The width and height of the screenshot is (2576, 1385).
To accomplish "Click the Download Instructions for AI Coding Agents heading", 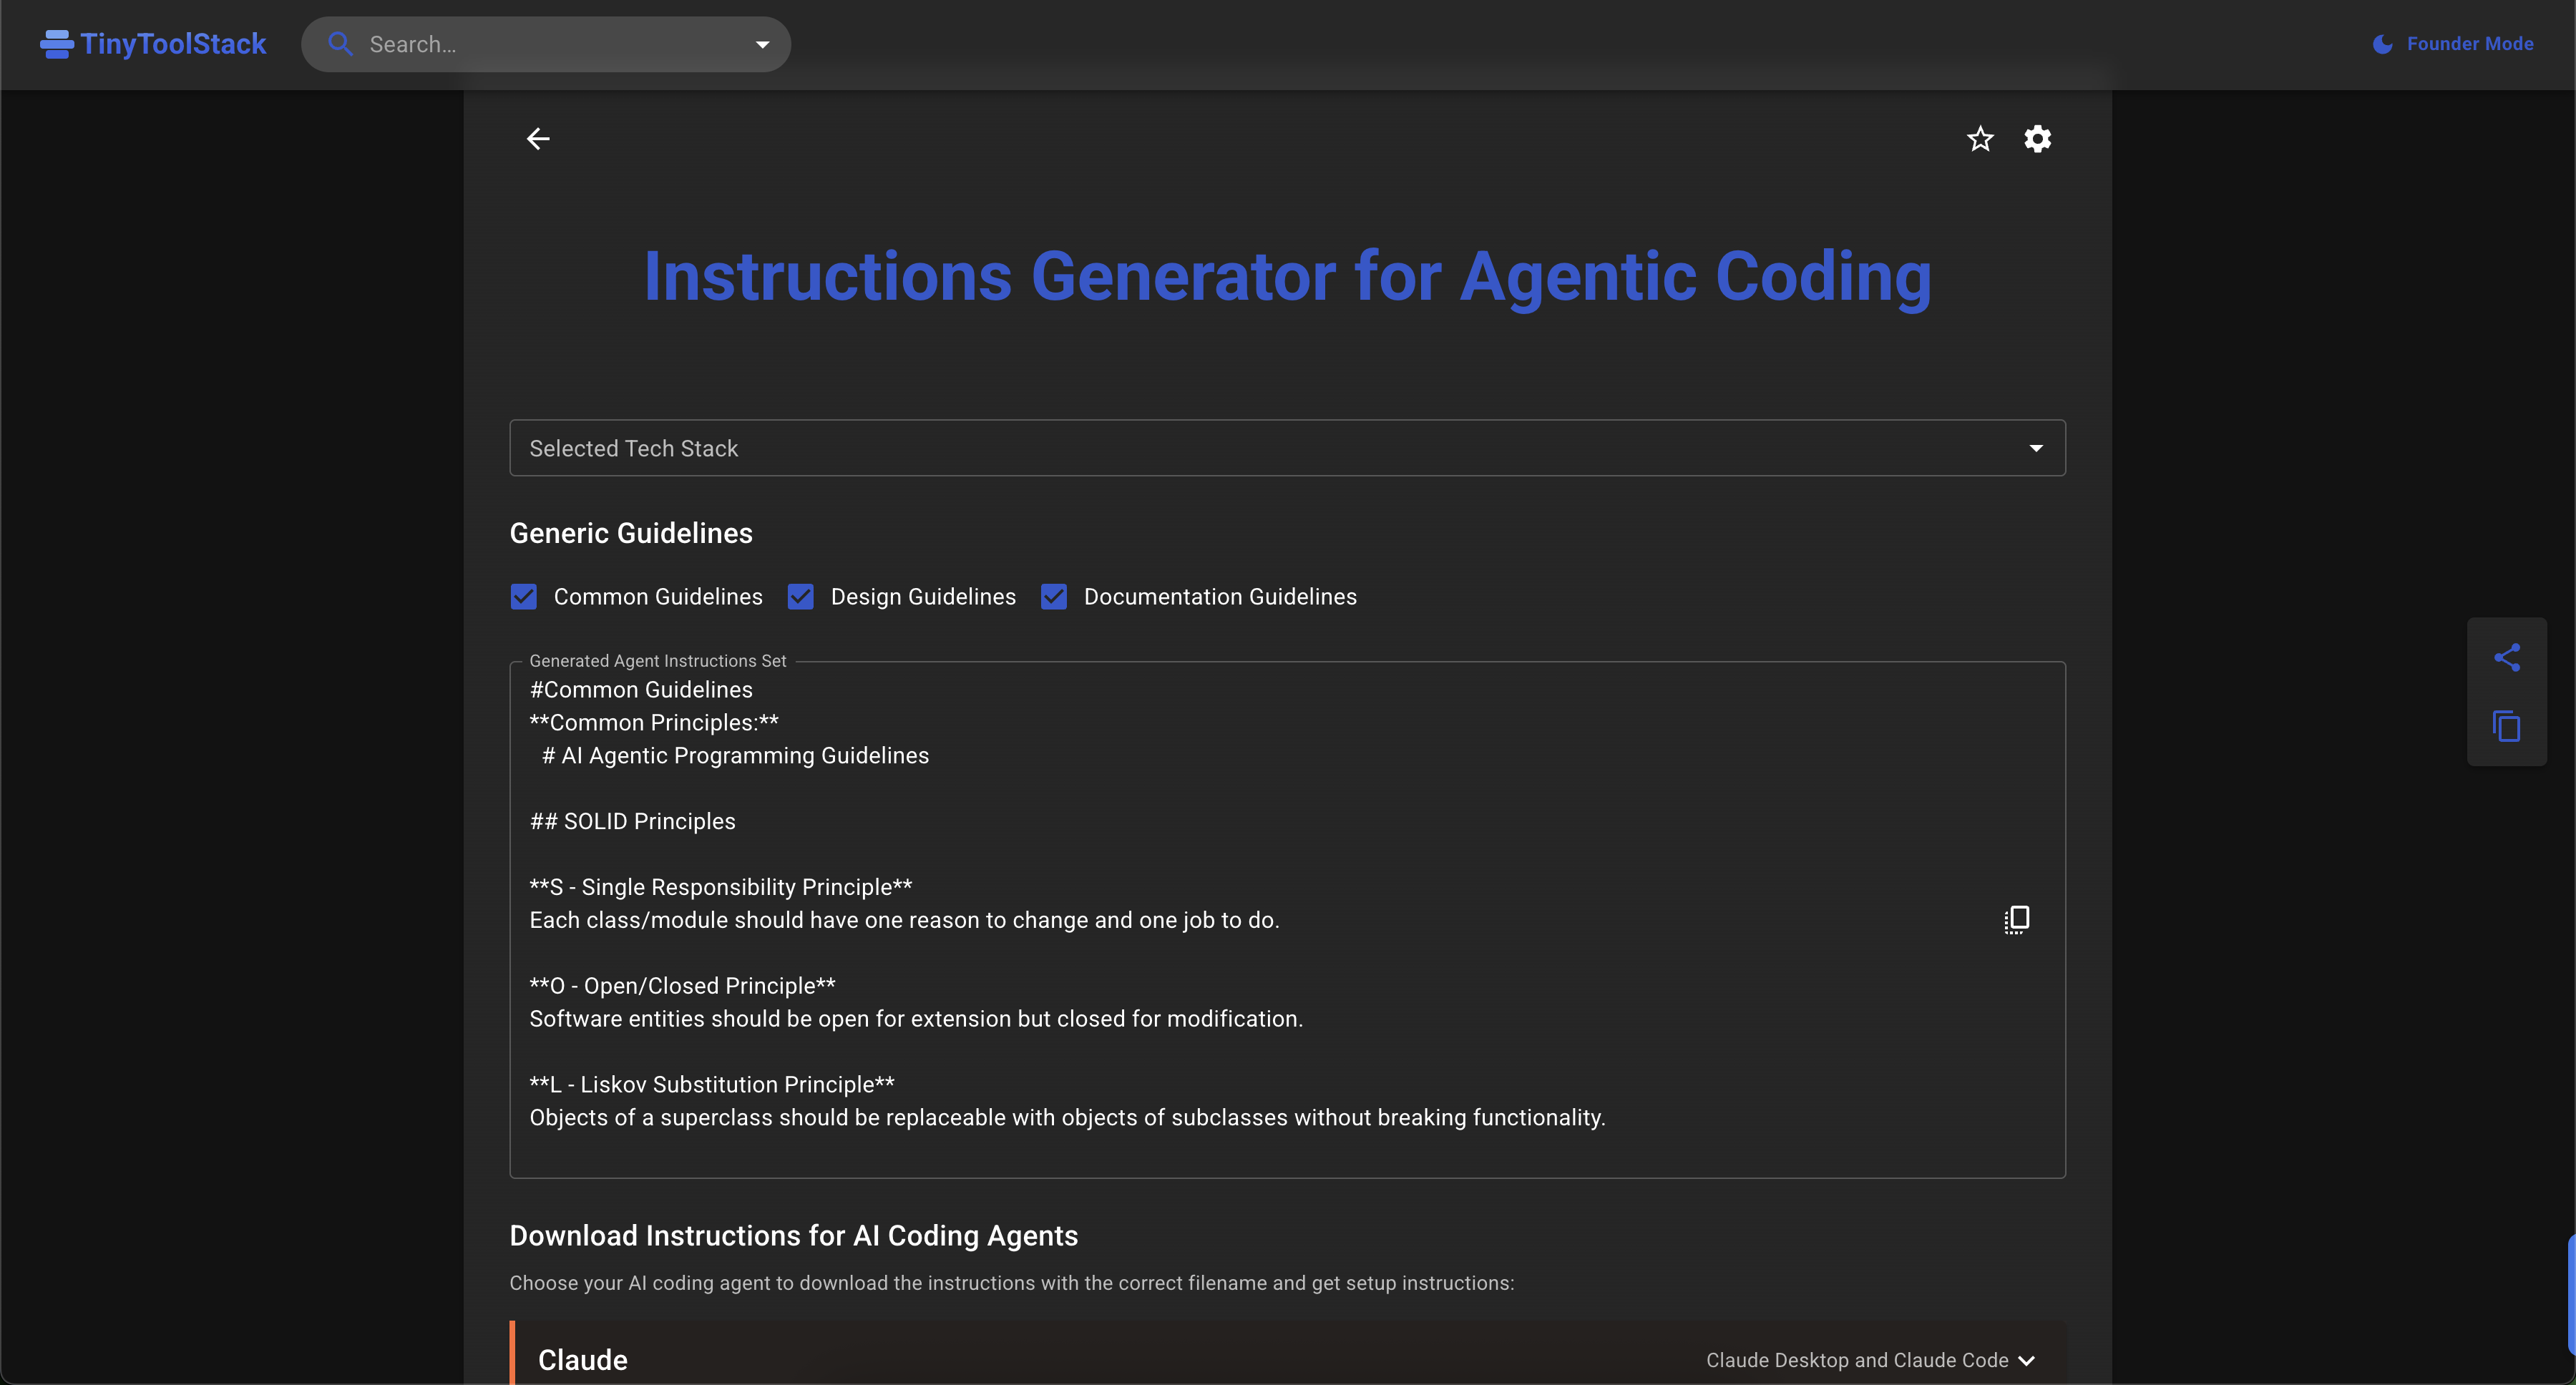I will [x=794, y=1236].
